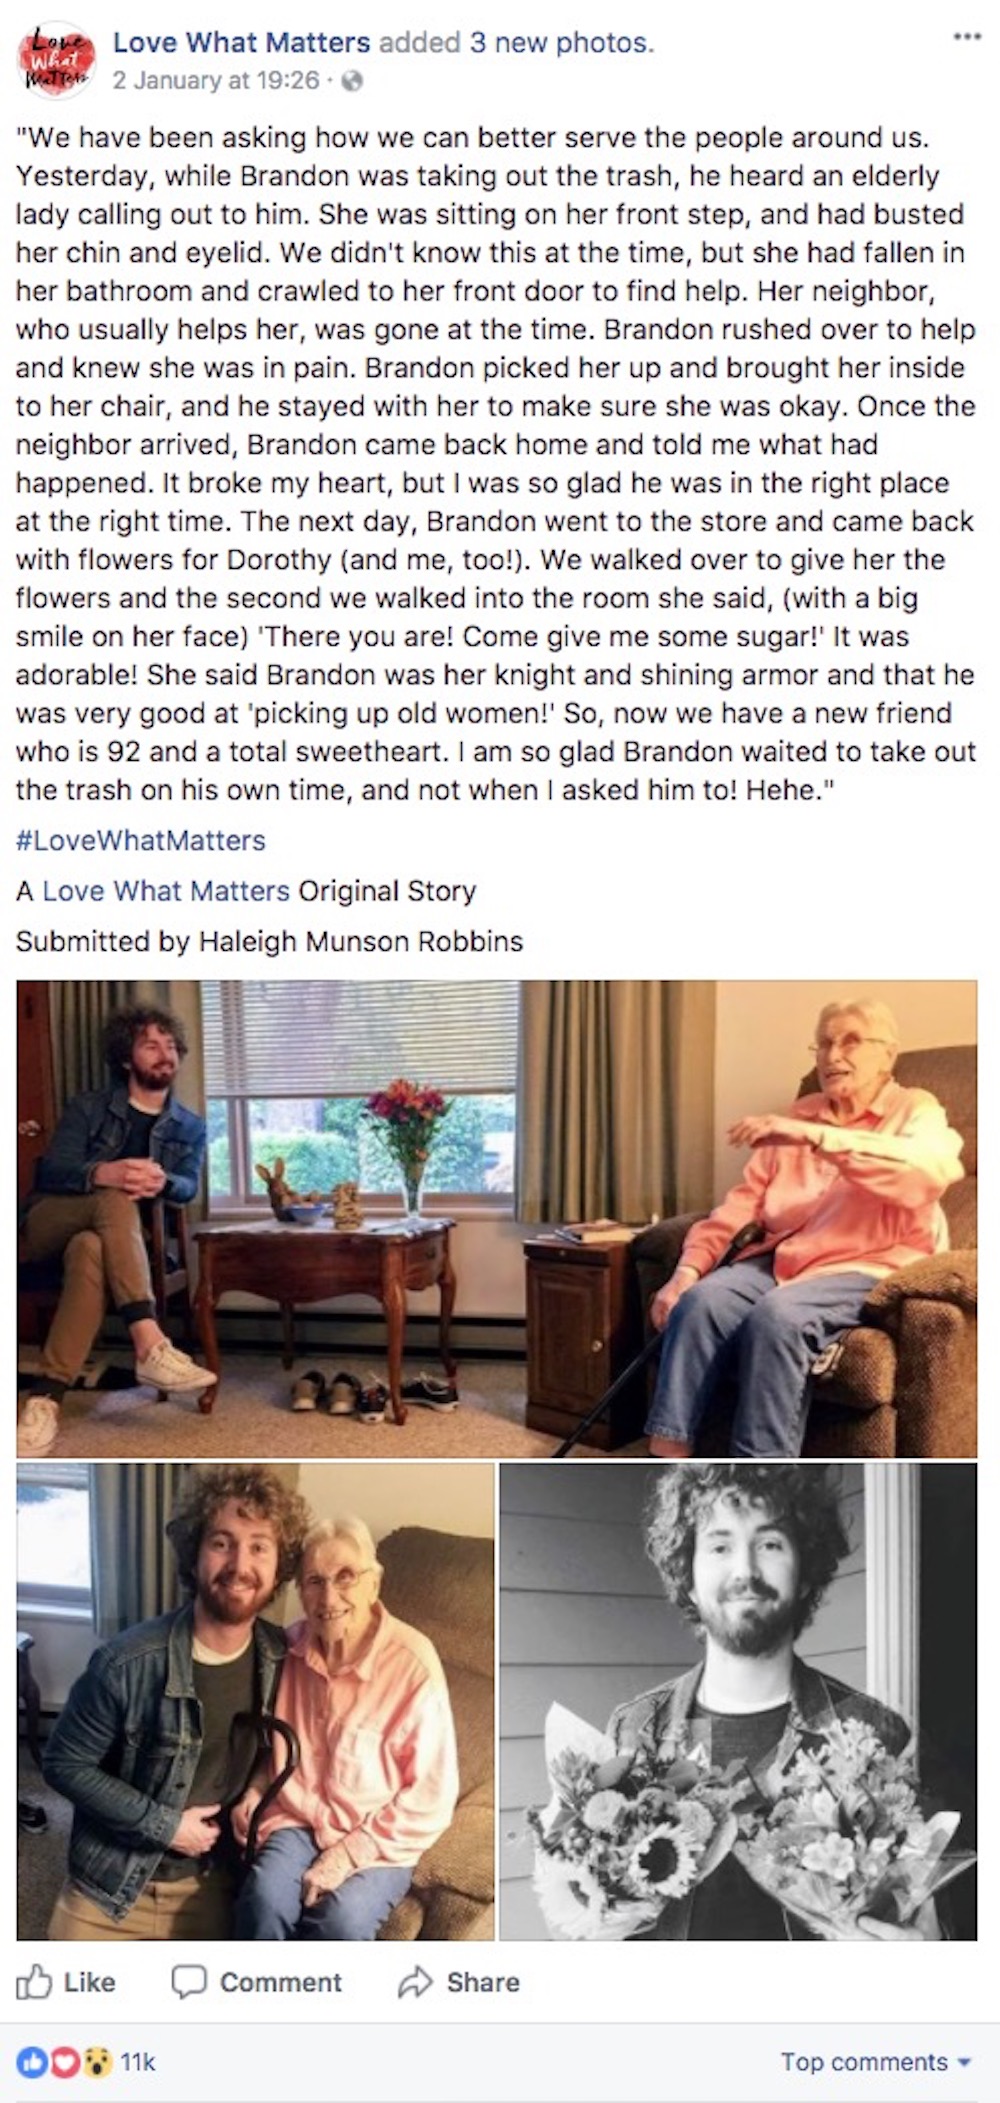Open the Love What Matters page name link
Viewport: 1000px width, 2103px height.
[241, 42]
